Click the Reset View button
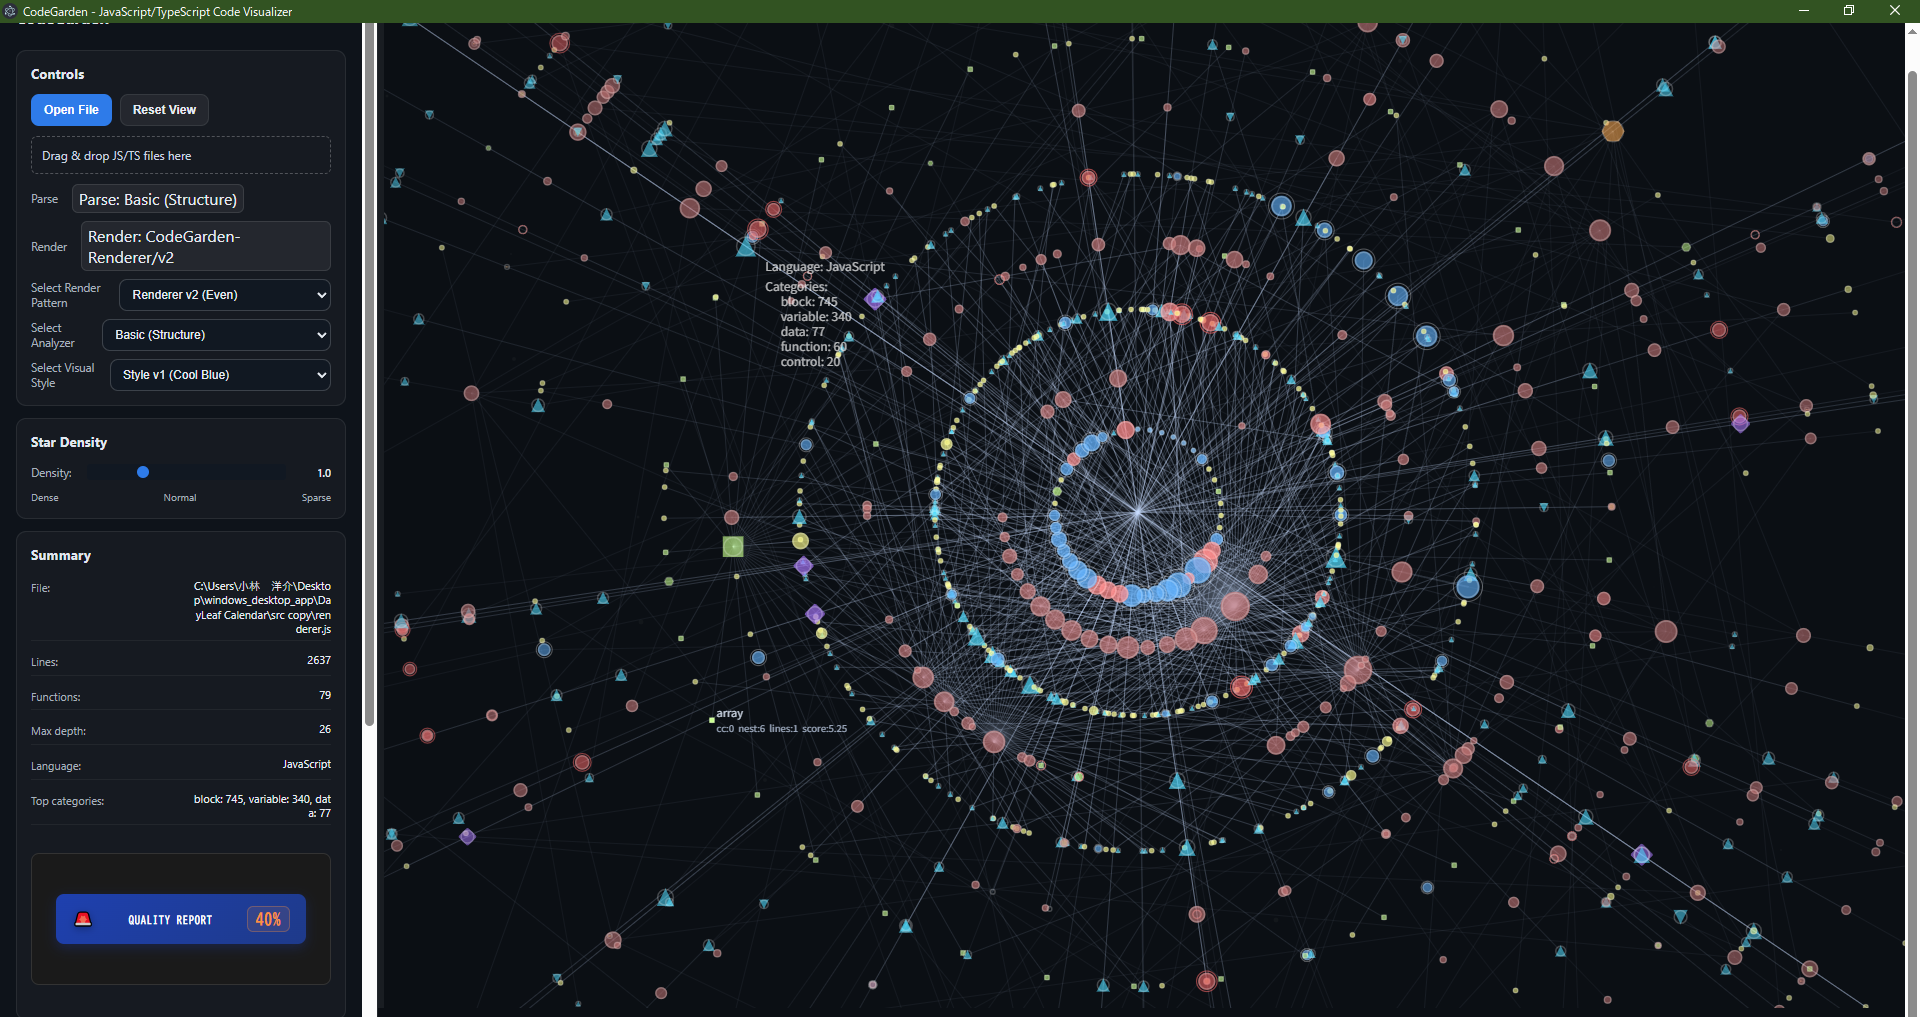The image size is (1920, 1017). point(163,109)
